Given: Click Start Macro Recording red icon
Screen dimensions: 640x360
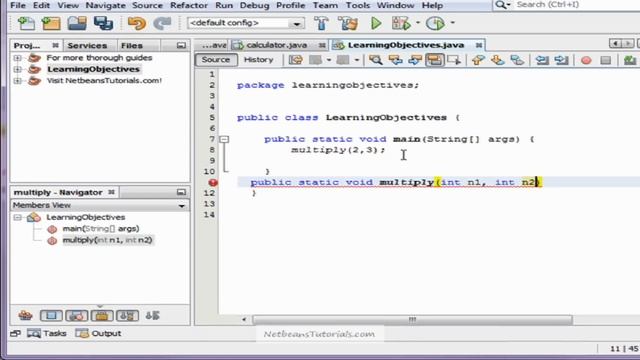Looking at the screenshot, I should tap(586, 60).
